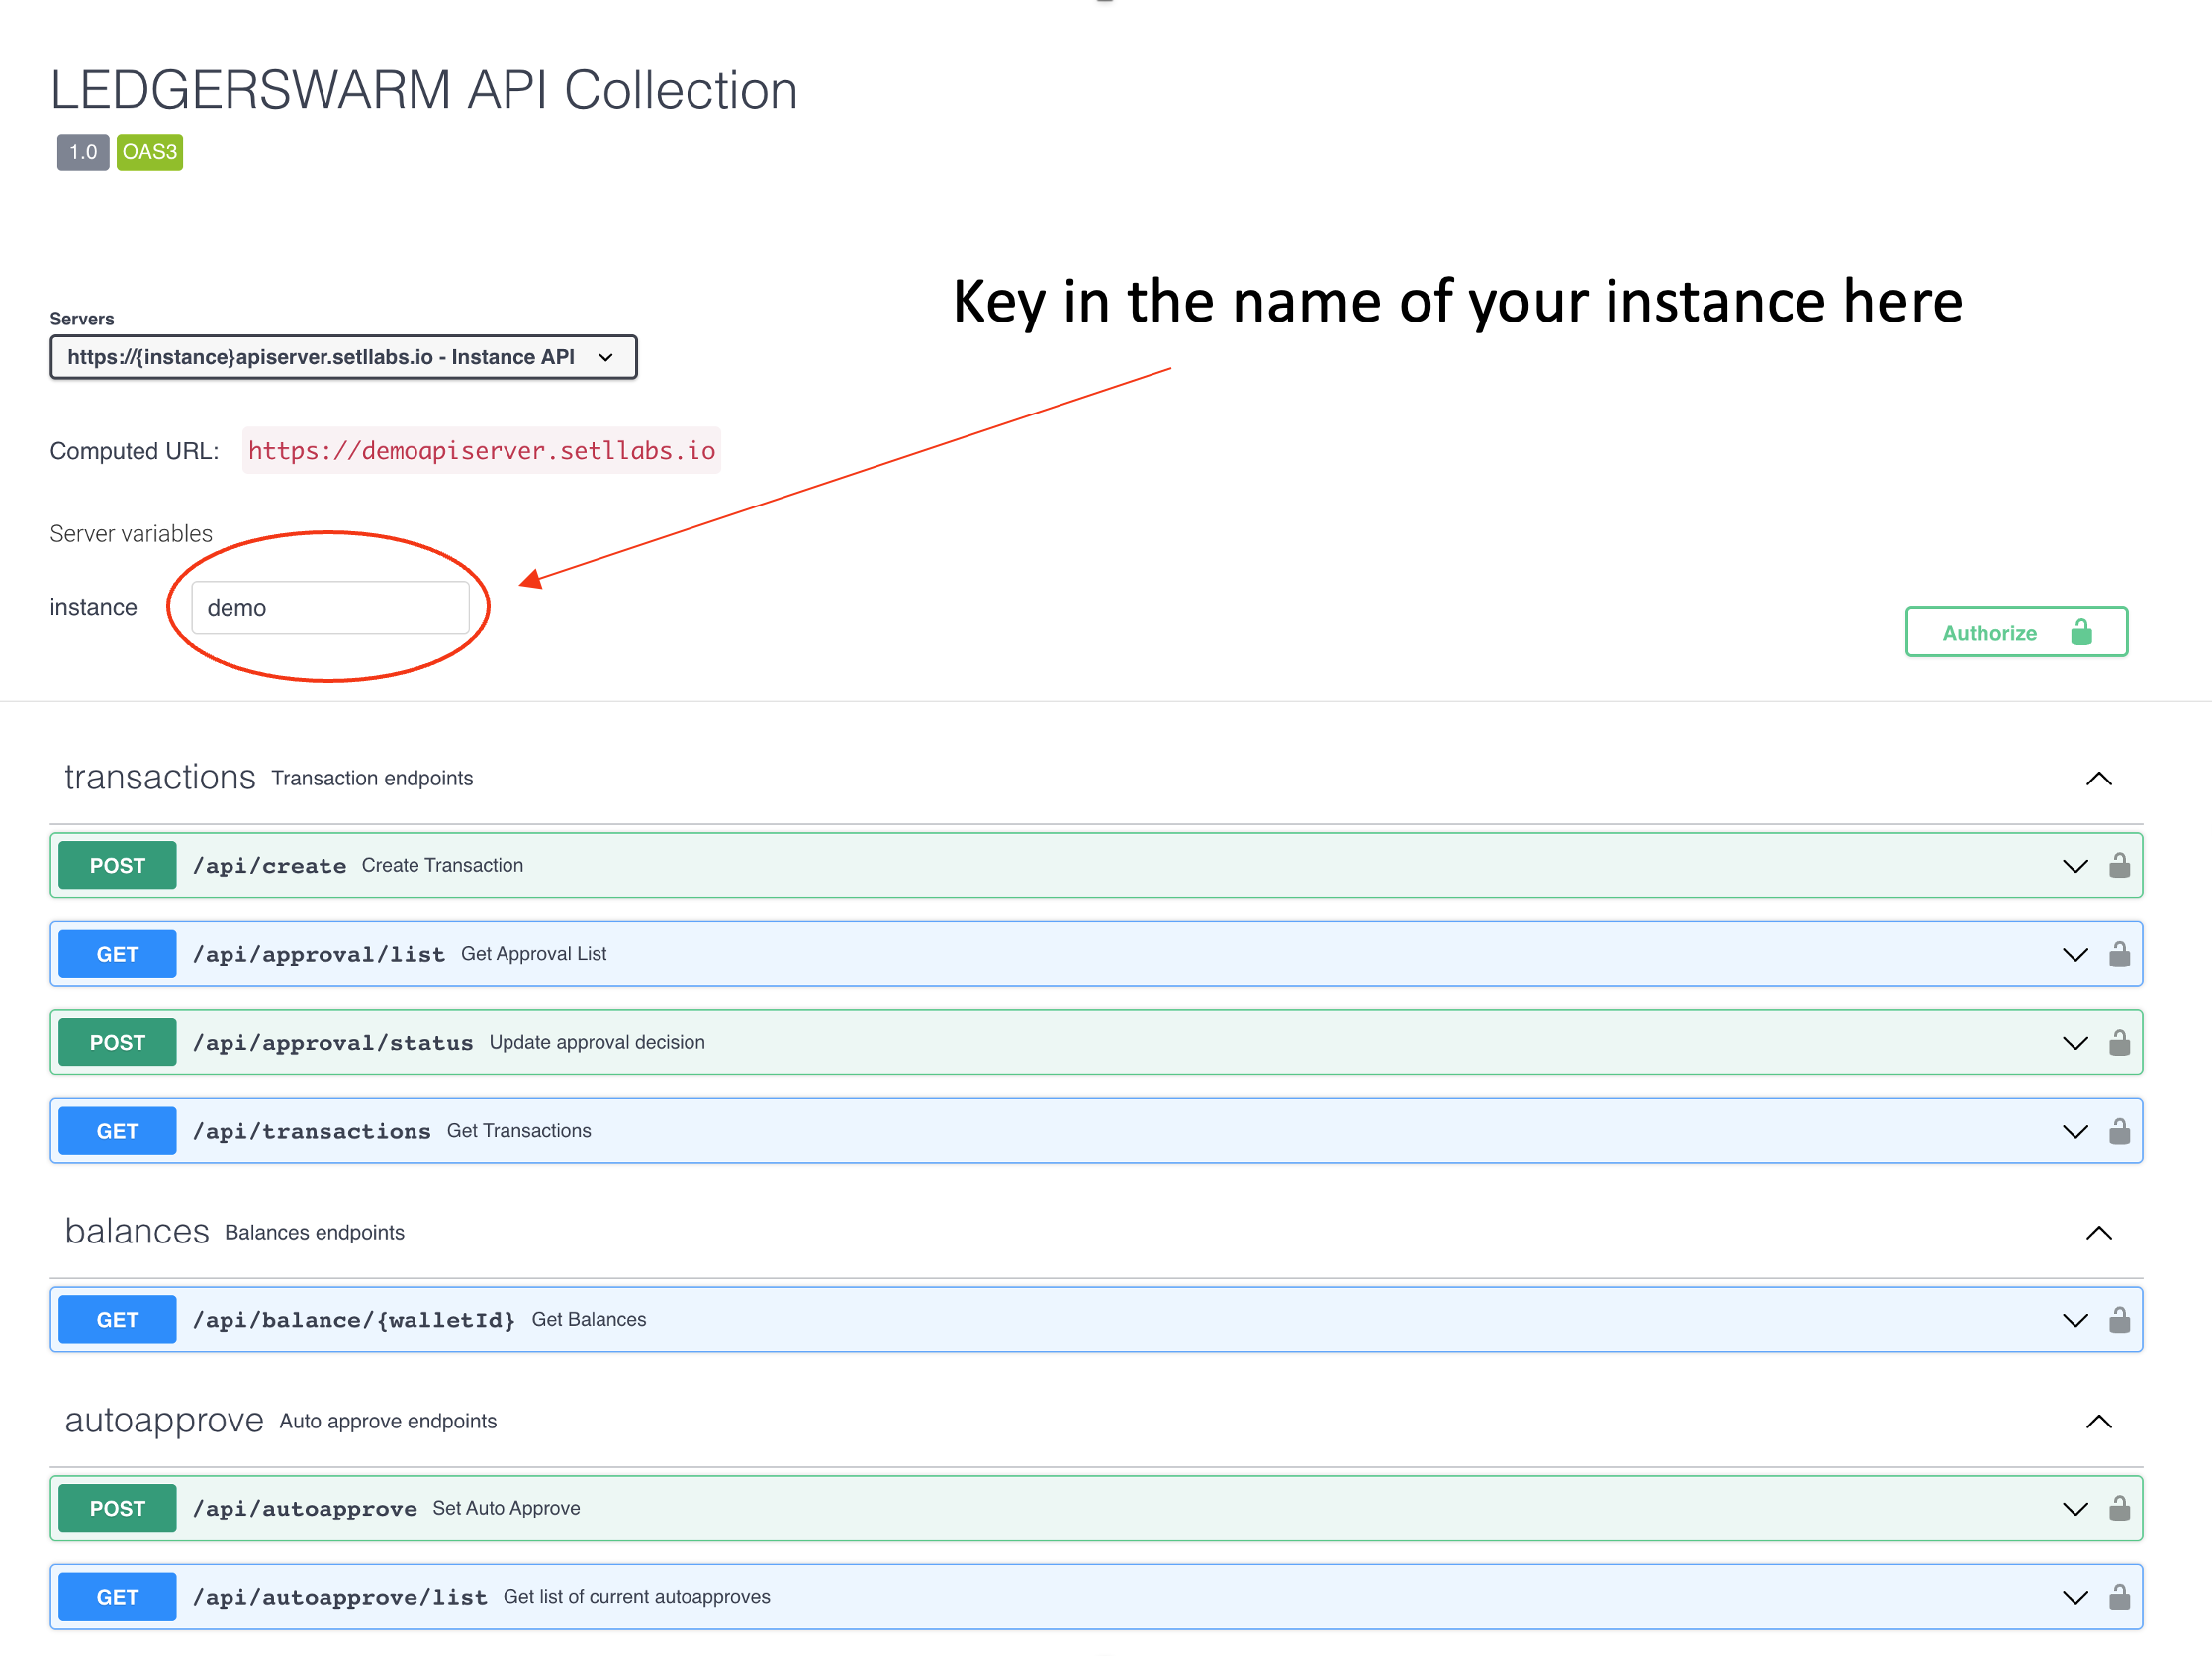Click the lock icon on /api/approval/status row
The height and width of the screenshot is (1656, 2212).
click(2118, 1042)
